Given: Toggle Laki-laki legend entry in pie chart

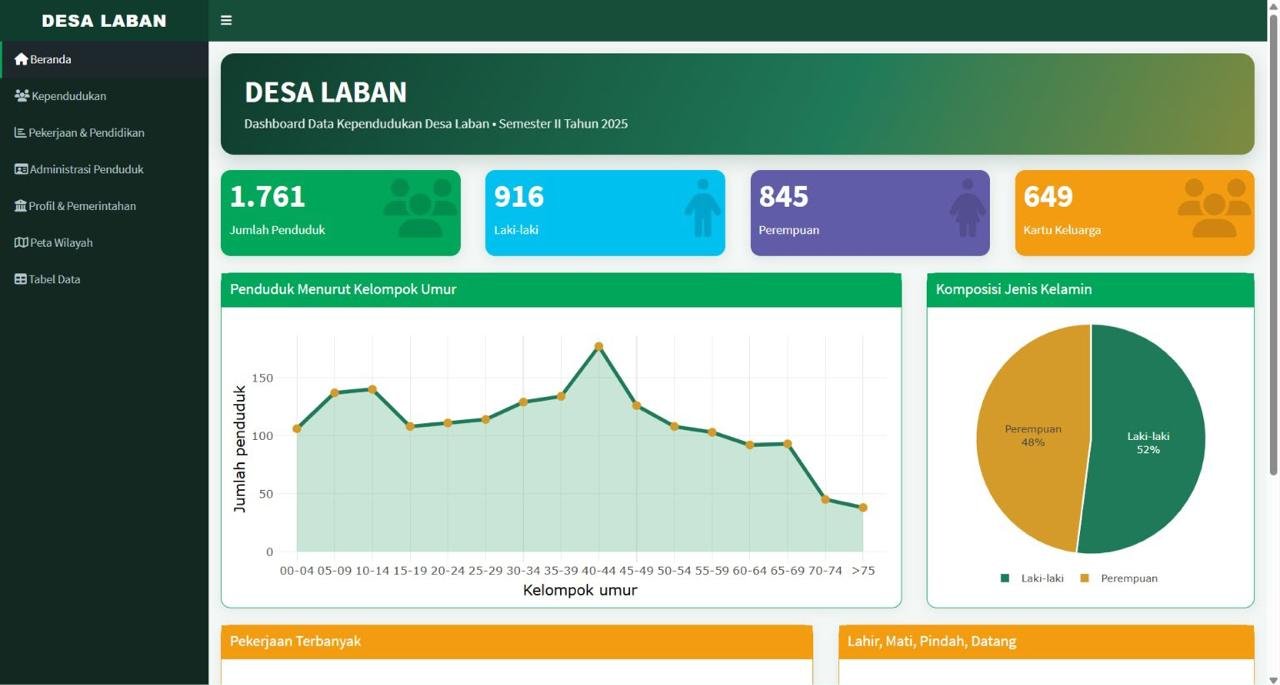Looking at the screenshot, I should tap(1032, 578).
